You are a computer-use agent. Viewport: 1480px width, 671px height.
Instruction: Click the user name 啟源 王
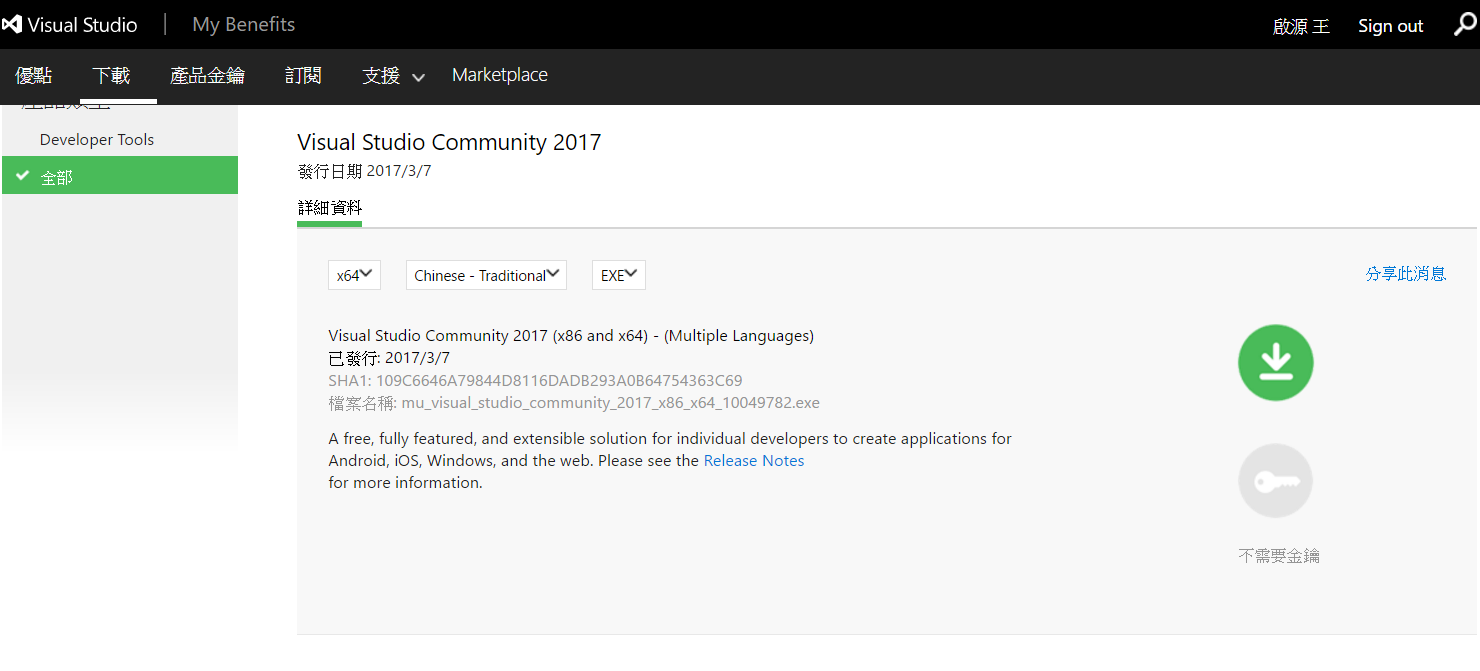1301,26
